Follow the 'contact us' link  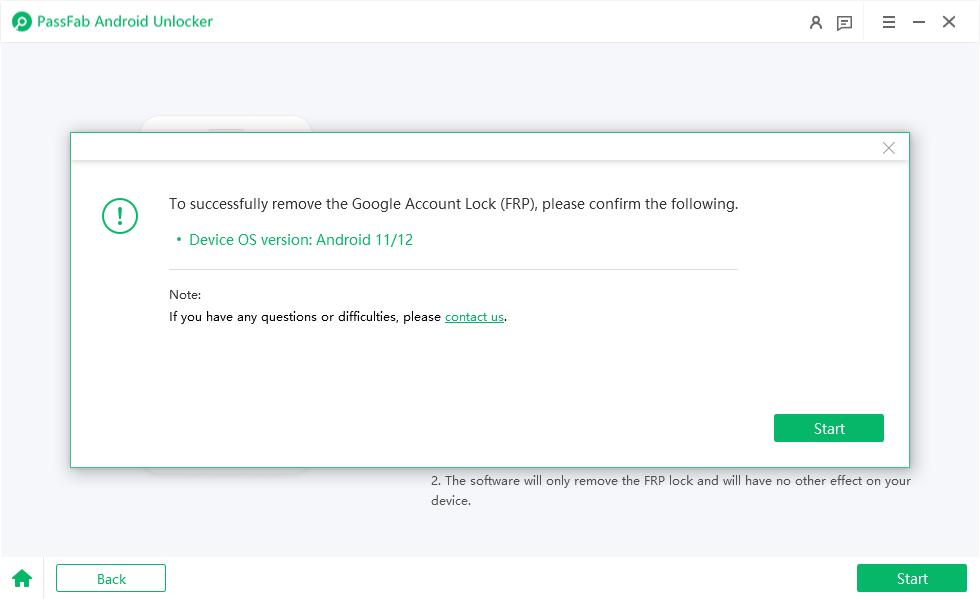coord(474,317)
